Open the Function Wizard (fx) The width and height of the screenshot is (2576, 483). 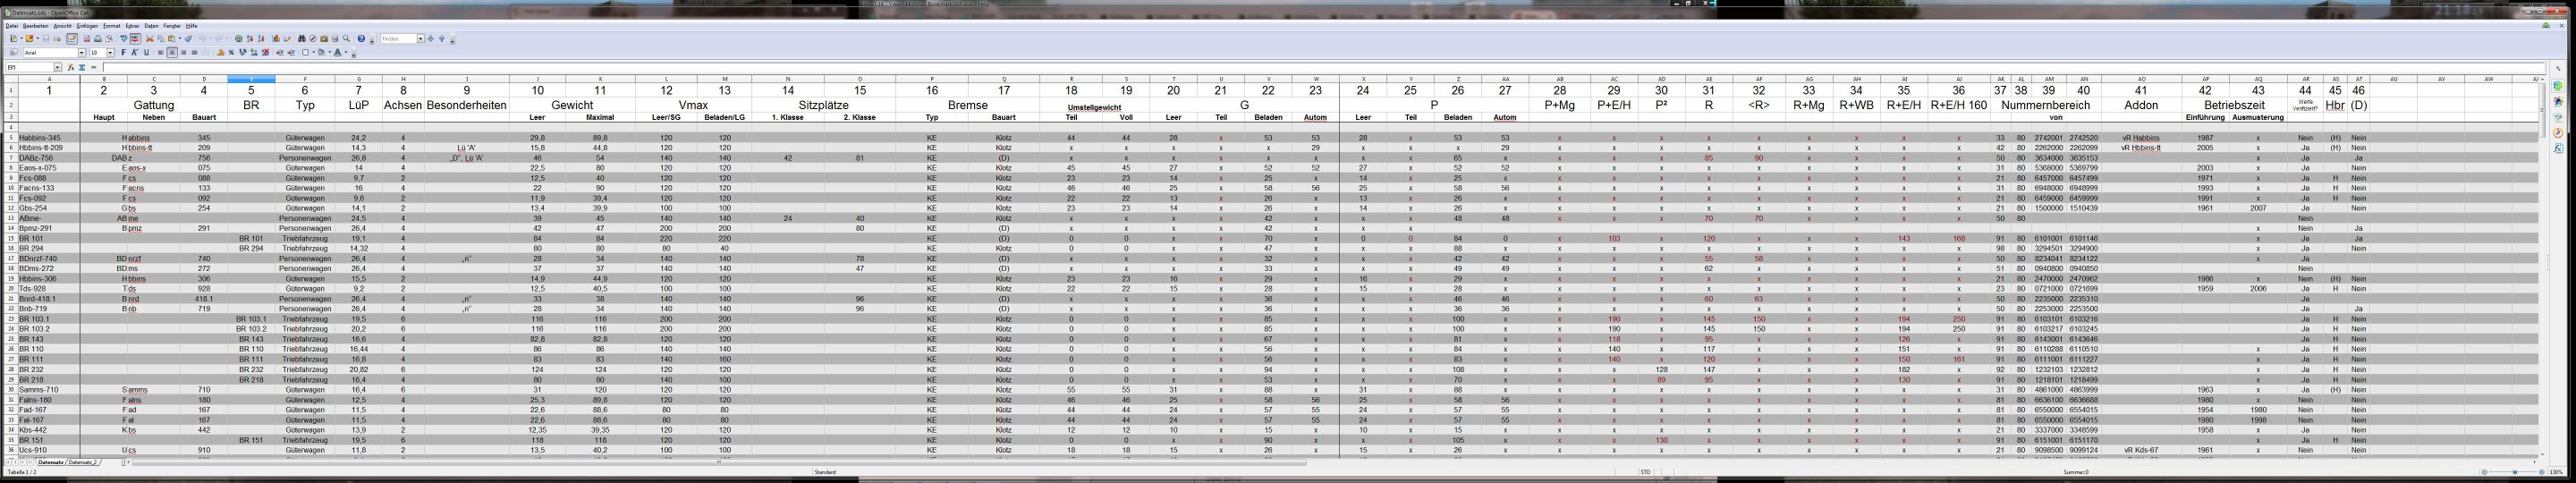point(71,68)
